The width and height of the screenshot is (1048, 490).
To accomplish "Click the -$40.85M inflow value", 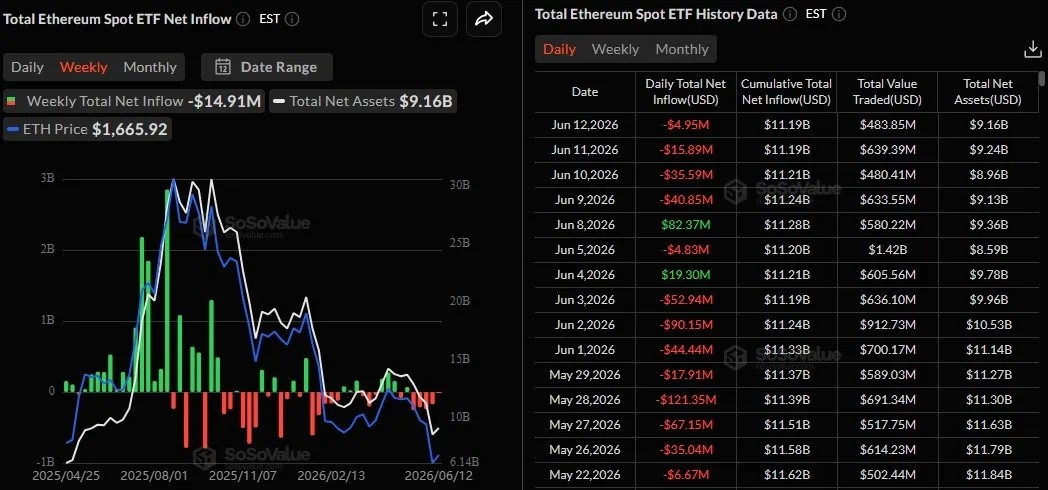I will (x=686, y=199).
